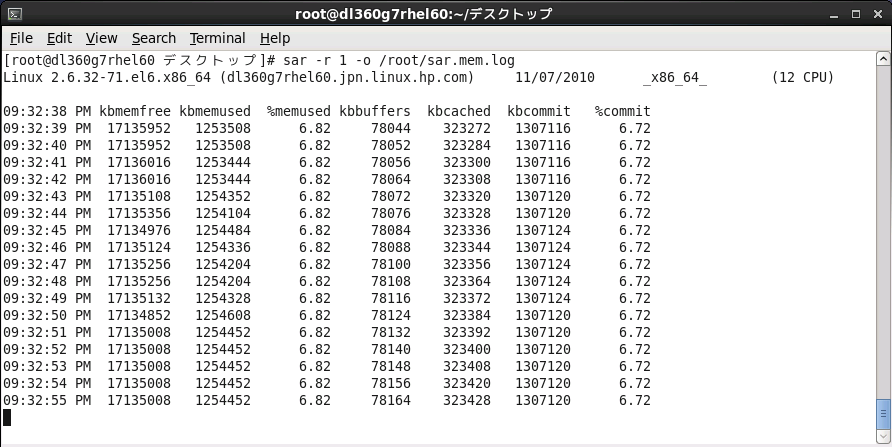Click kbcached value 323420
Image resolution: width=892 pixels, height=447 pixels.
pos(467,383)
